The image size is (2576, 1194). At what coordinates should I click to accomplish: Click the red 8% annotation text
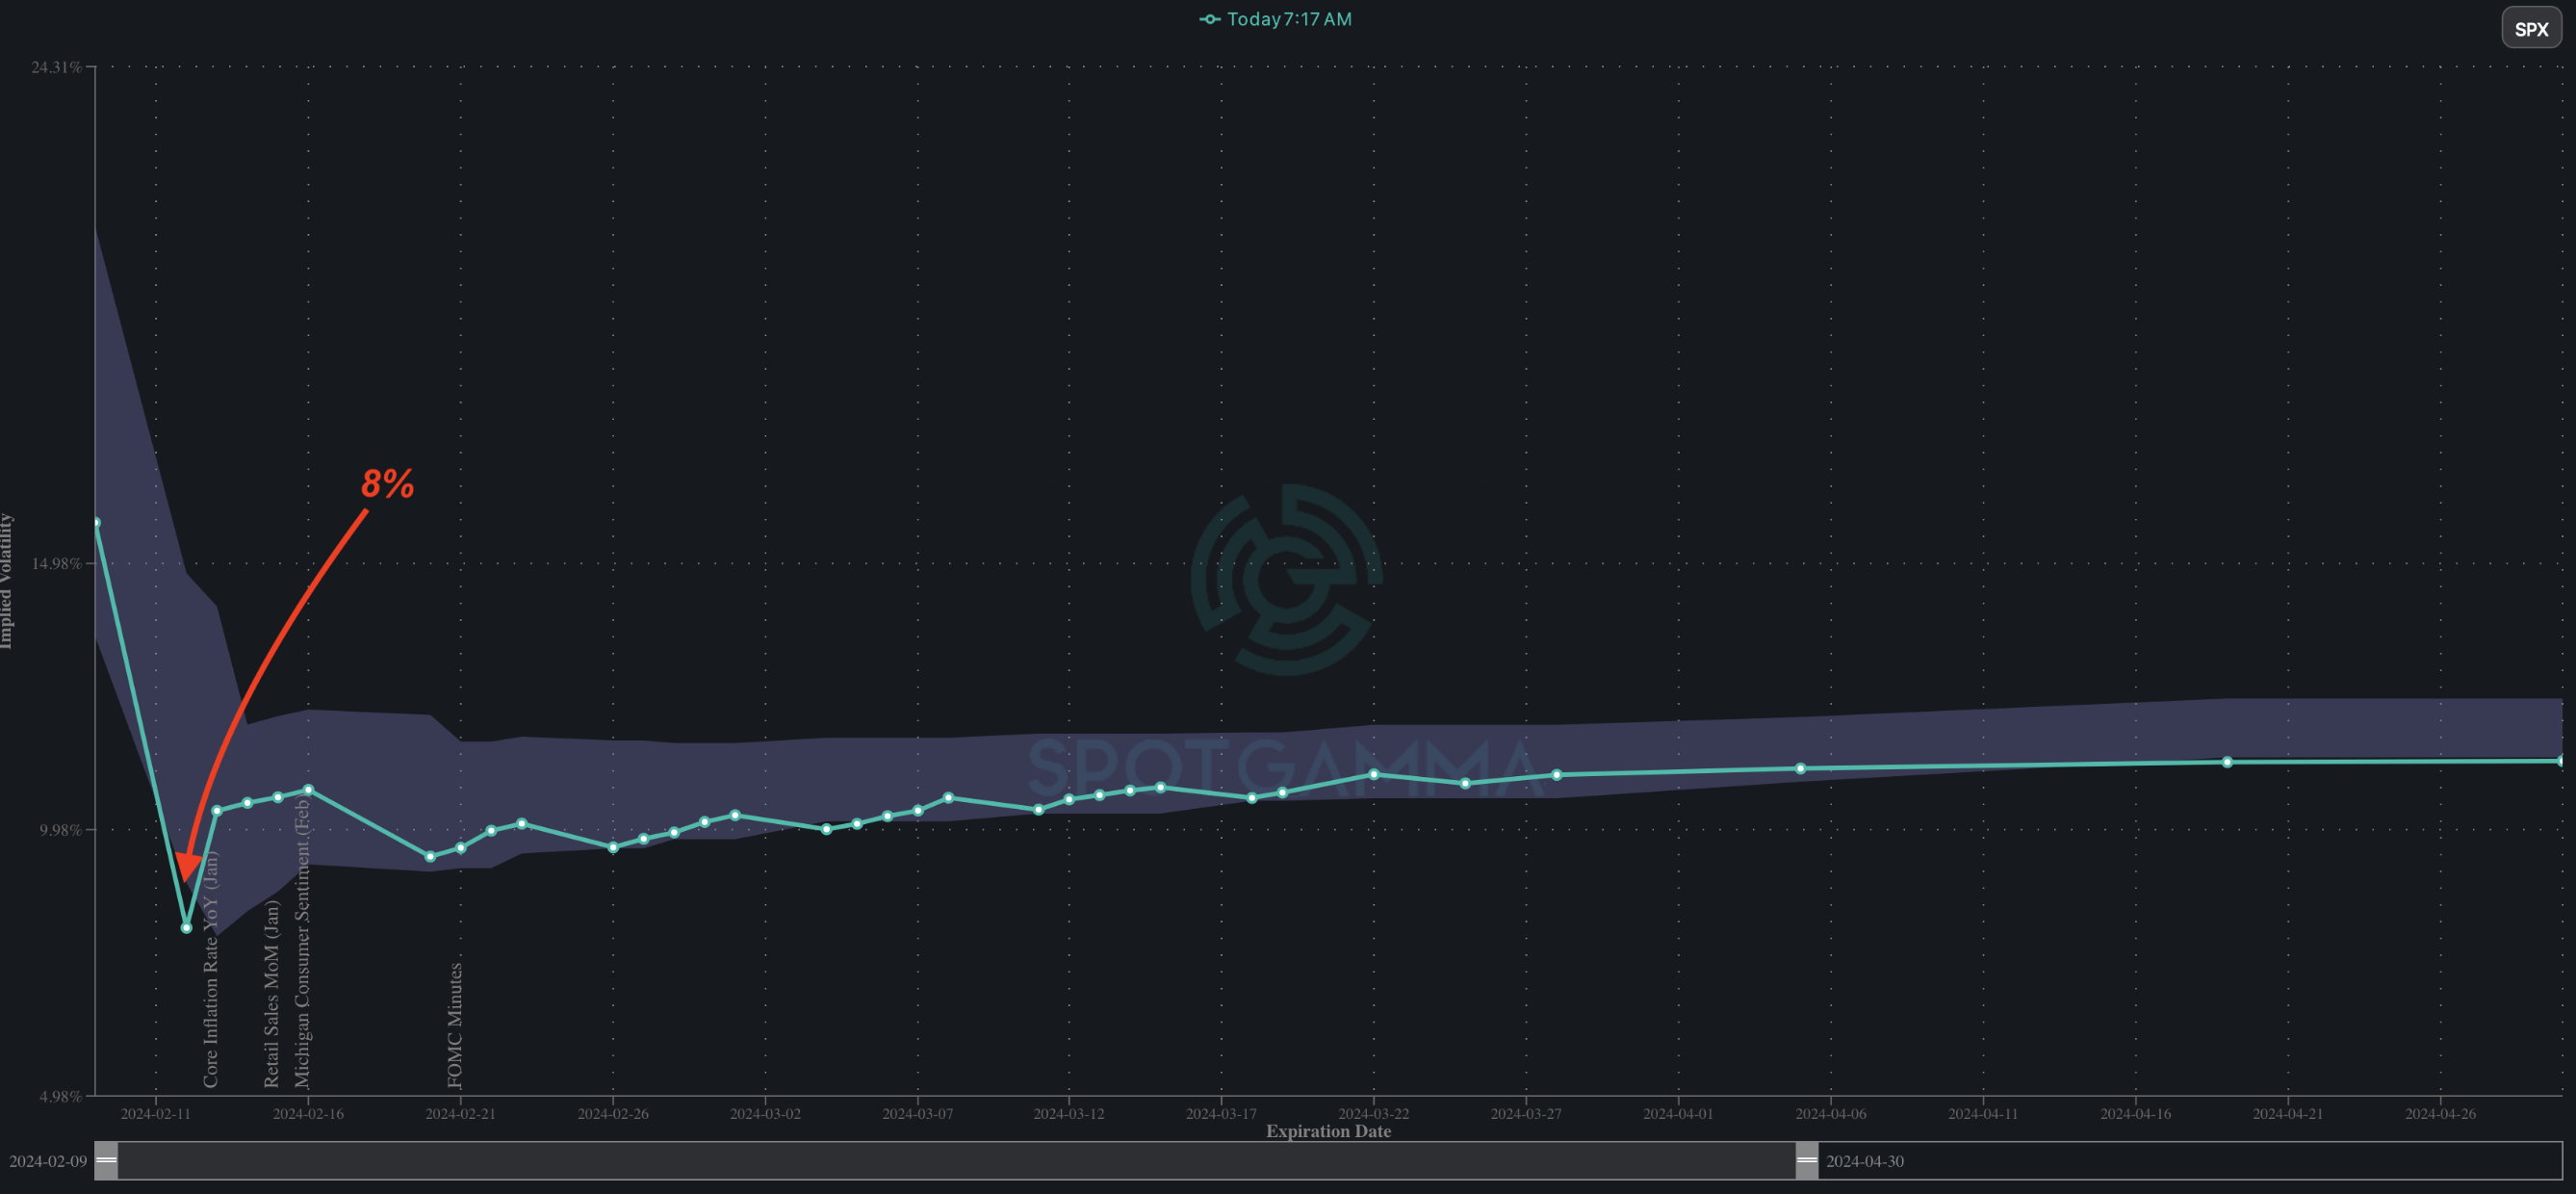(387, 484)
